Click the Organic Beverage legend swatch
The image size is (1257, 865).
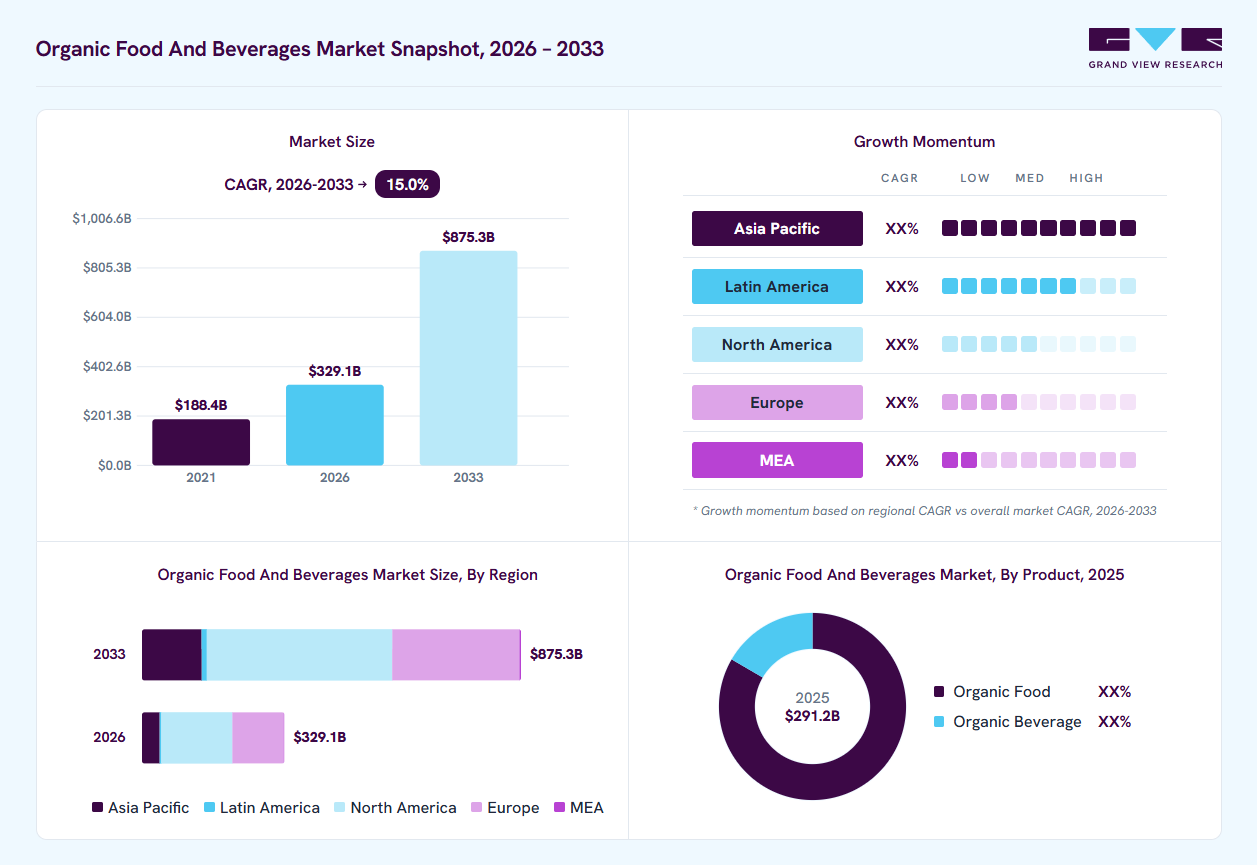coord(938,722)
